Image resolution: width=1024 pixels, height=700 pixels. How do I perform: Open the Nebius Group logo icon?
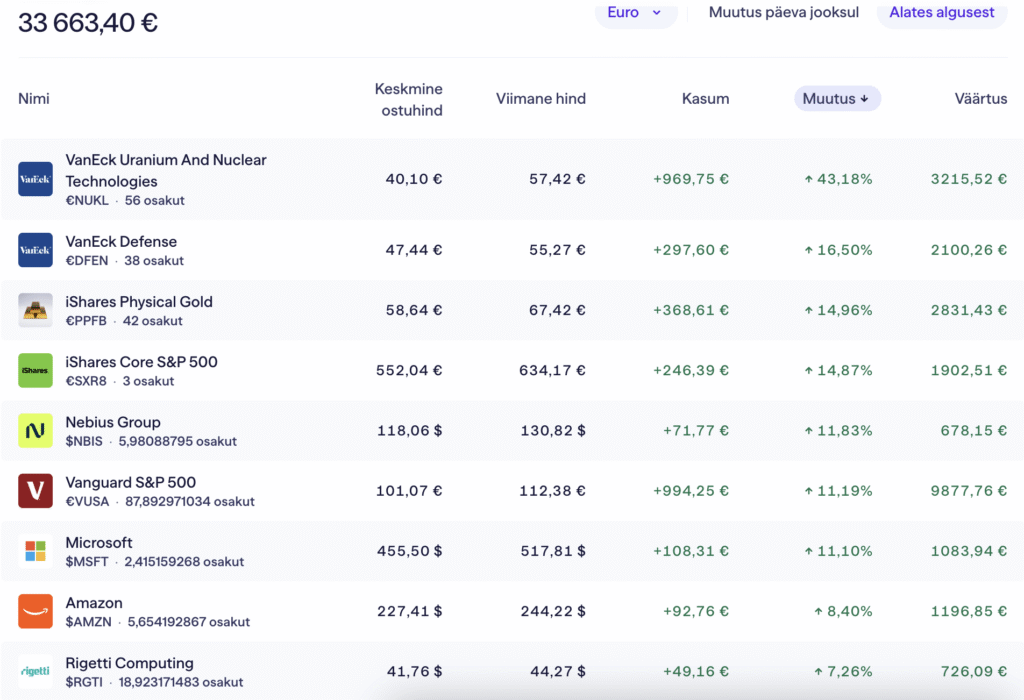pos(35,431)
